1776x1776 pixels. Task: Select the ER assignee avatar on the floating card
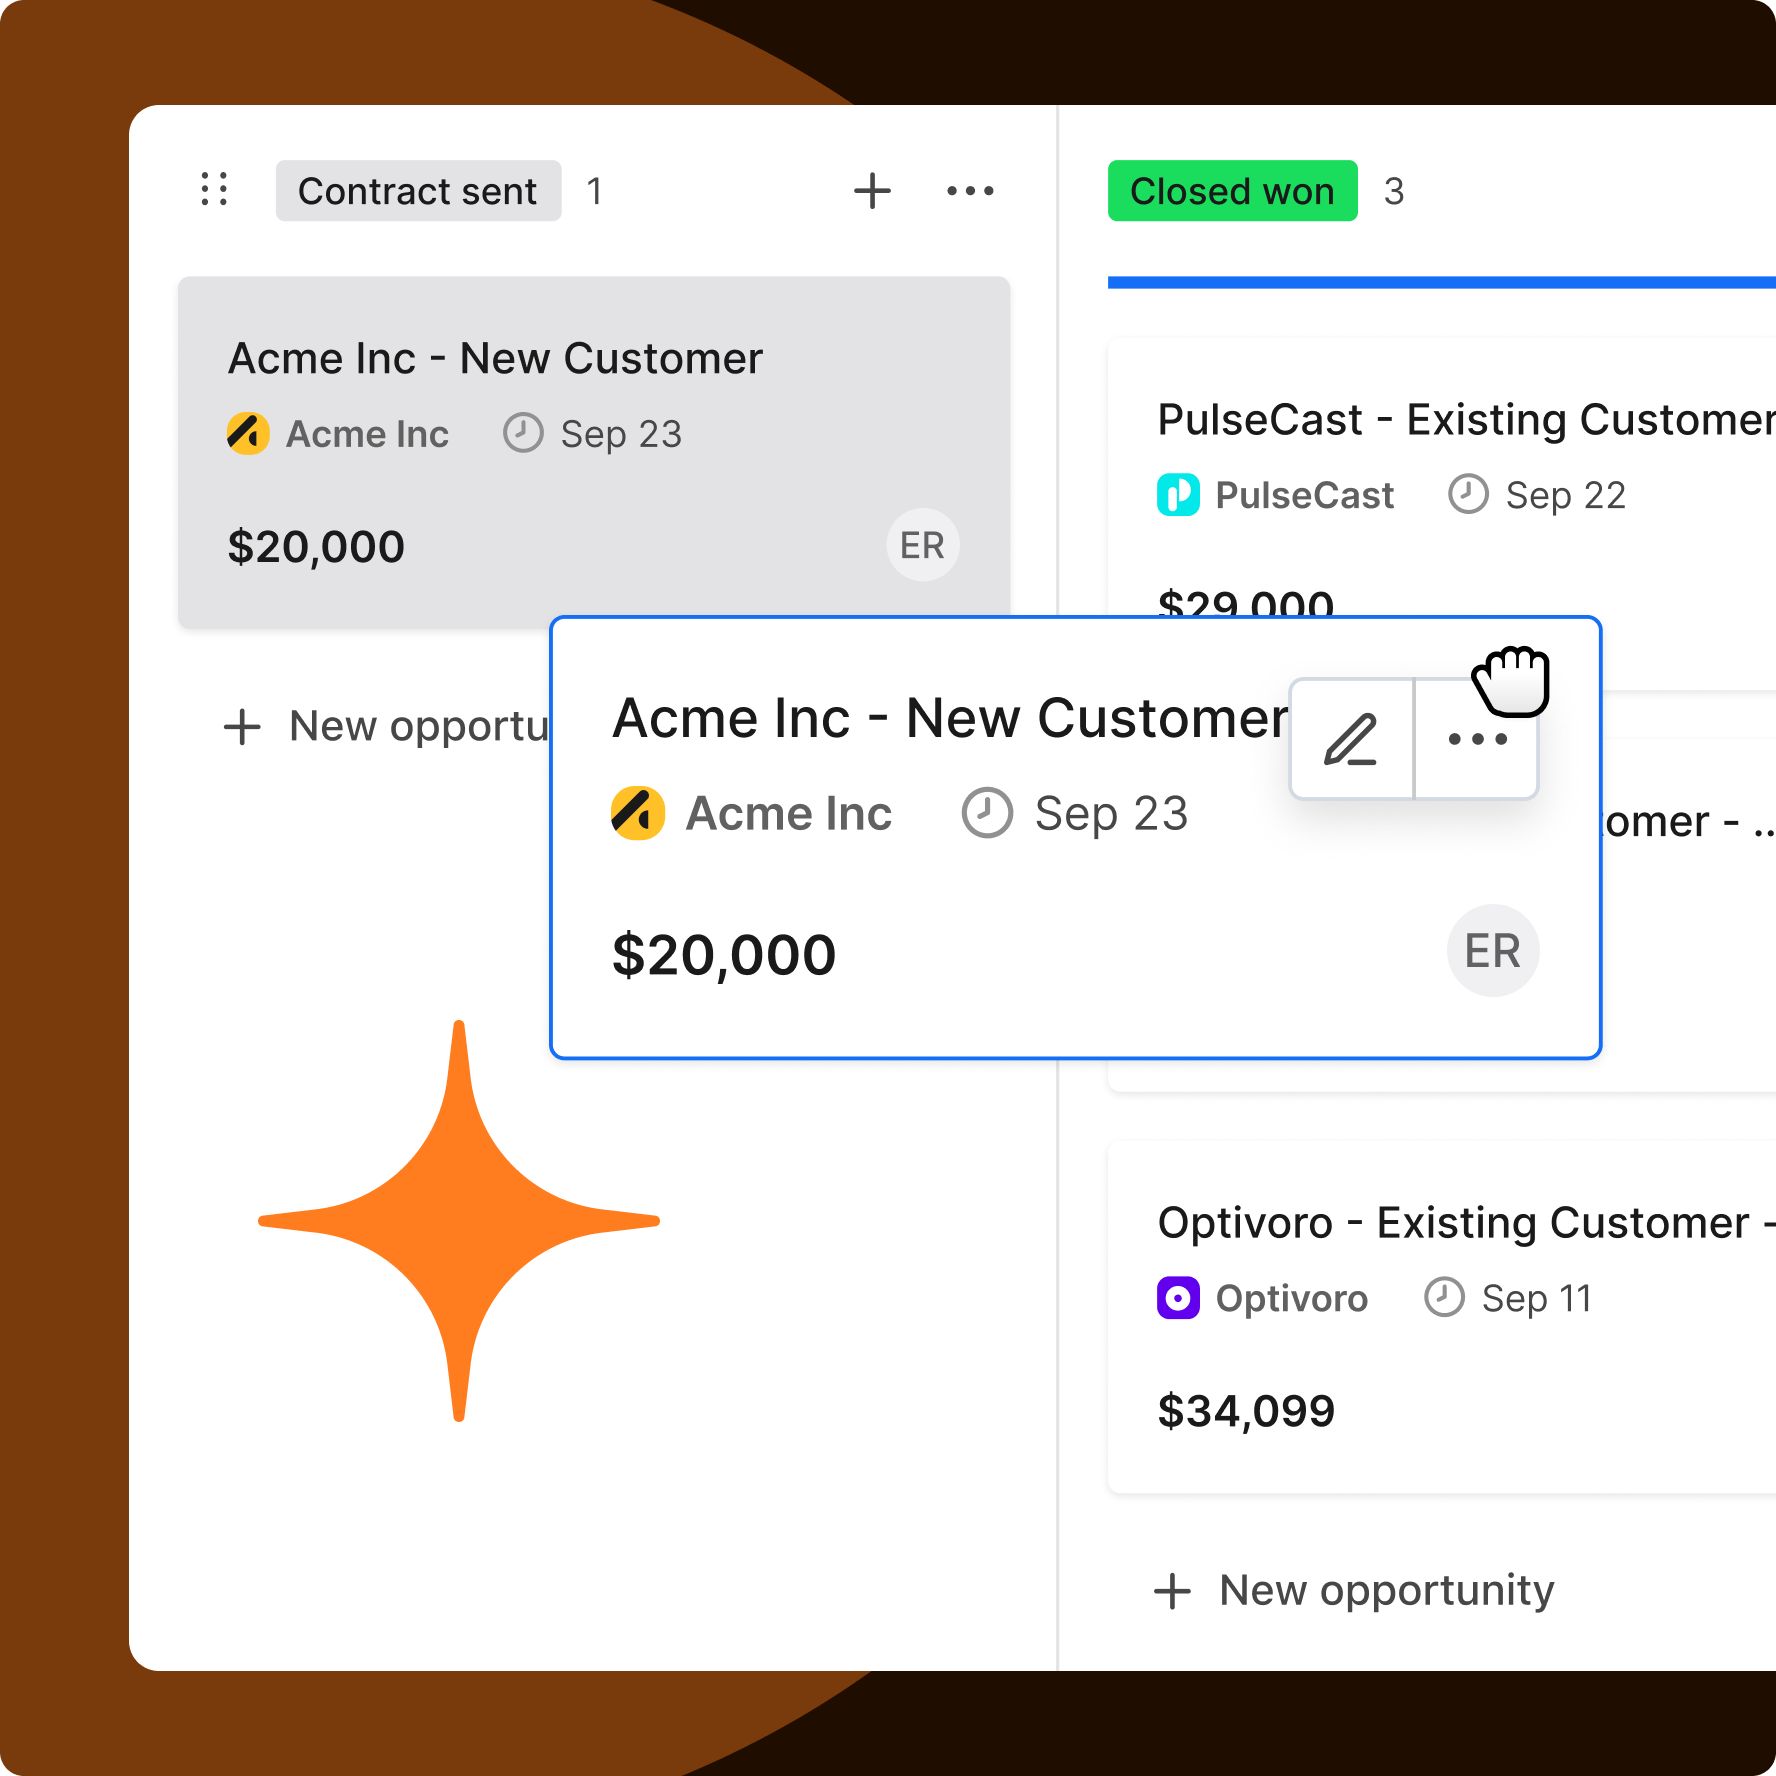[1492, 951]
